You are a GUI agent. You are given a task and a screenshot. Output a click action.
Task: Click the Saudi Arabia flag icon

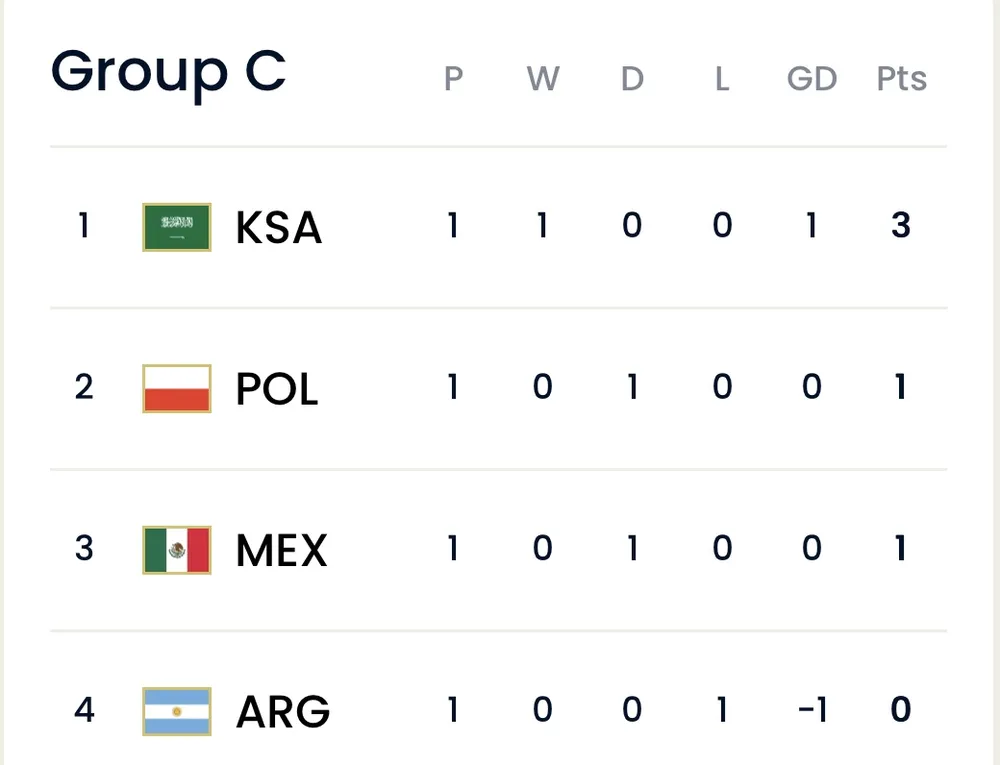(177, 227)
